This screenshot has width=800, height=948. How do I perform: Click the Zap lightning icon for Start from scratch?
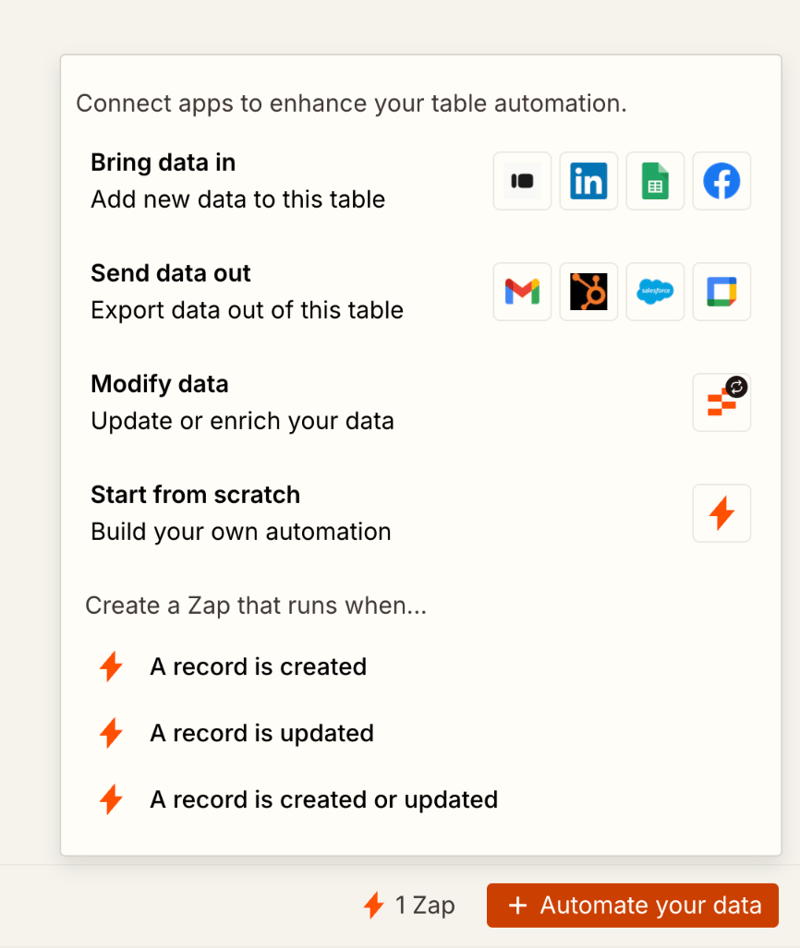pos(722,513)
